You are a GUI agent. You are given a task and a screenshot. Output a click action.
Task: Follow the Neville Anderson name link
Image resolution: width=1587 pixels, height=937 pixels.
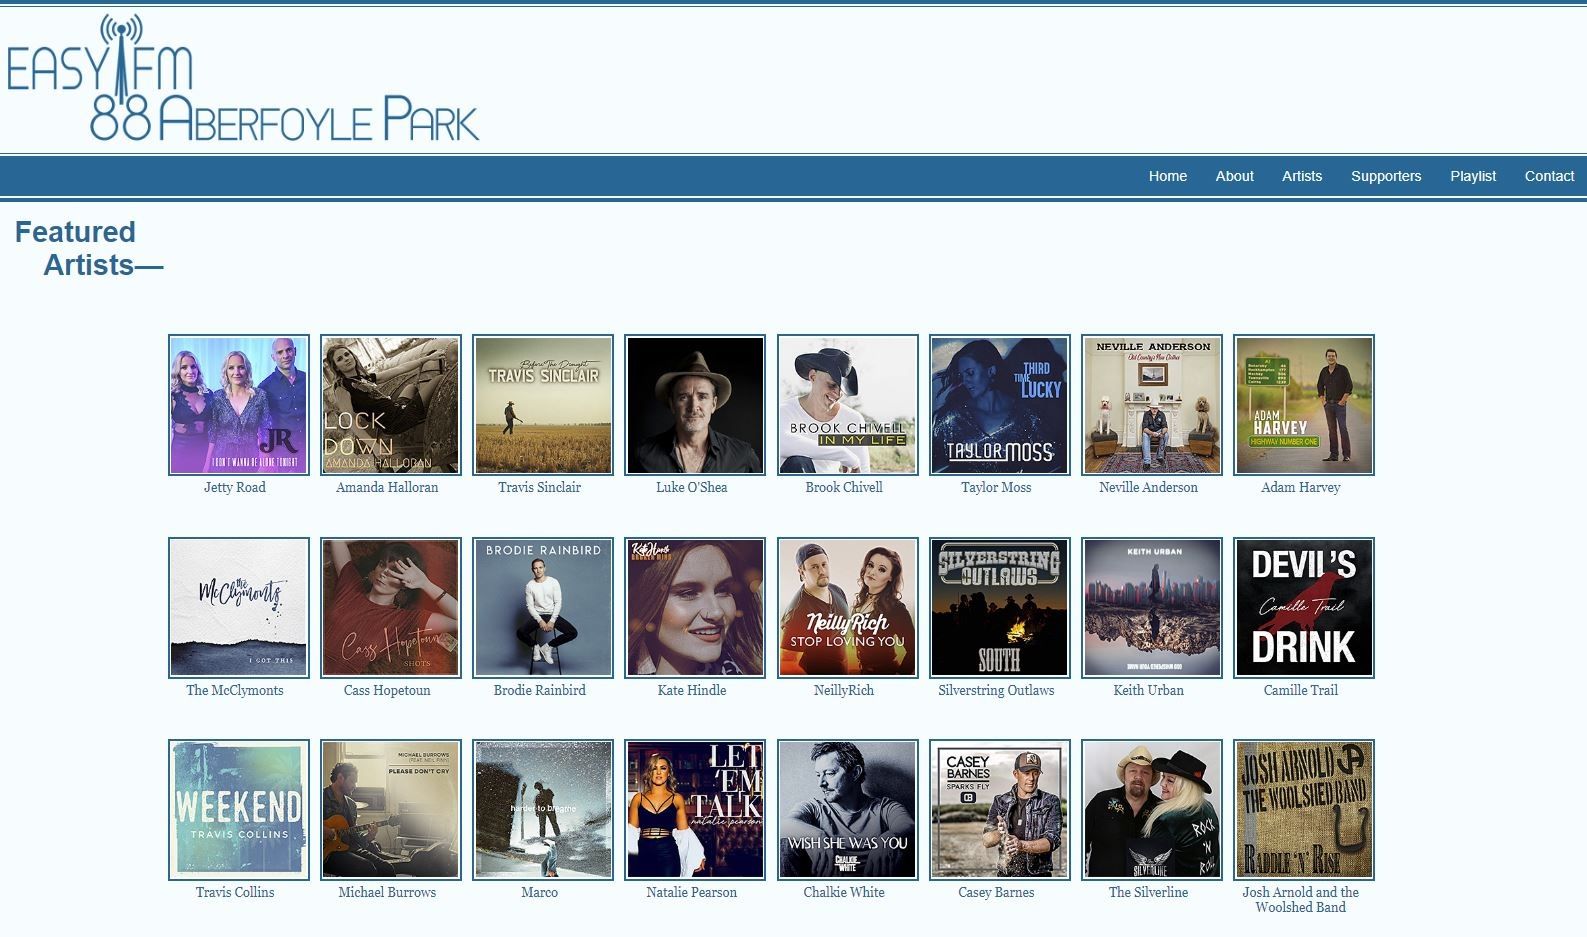coord(1148,487)
